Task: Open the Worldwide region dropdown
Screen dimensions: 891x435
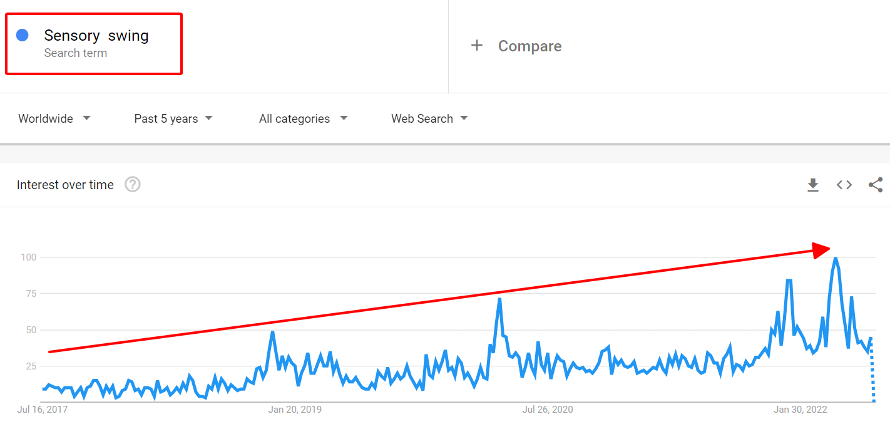Action: click(54, 119)
